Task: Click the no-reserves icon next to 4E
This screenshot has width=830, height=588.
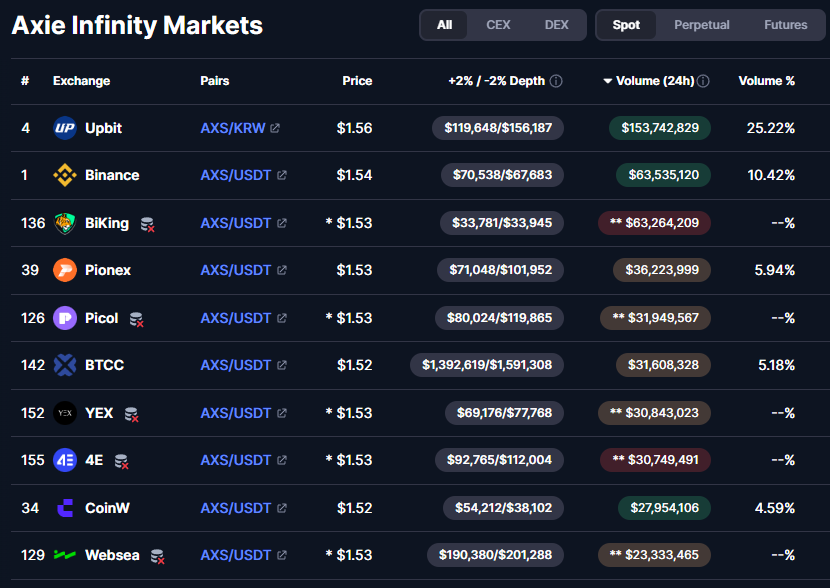Action: [x=122, y=462]
